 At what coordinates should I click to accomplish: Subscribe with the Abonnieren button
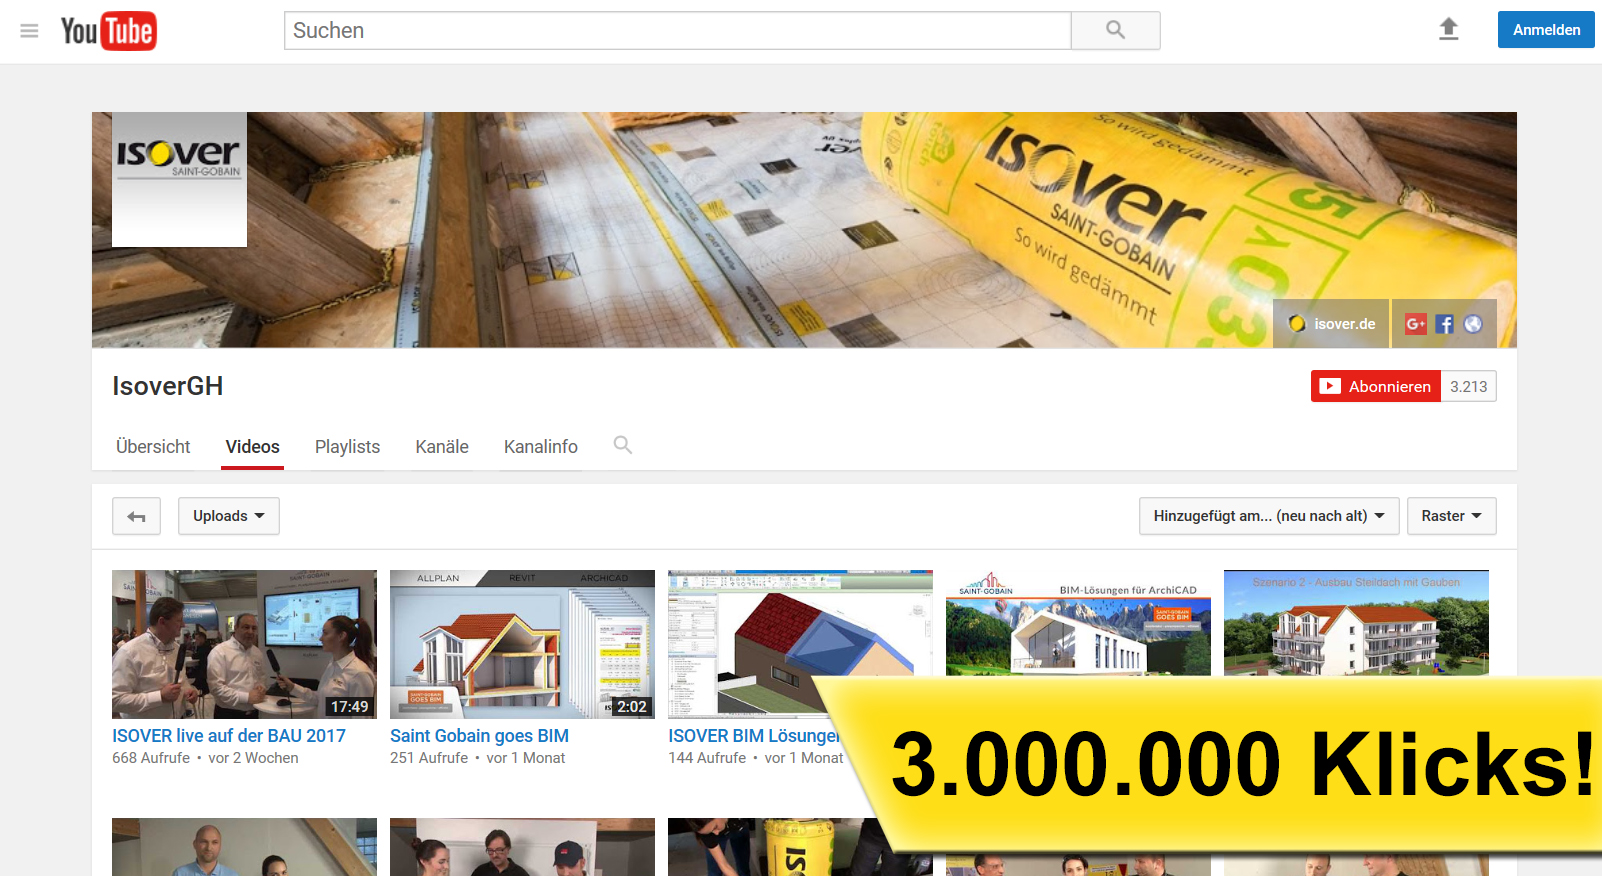pyautogui.click(x=1376, y=387)
